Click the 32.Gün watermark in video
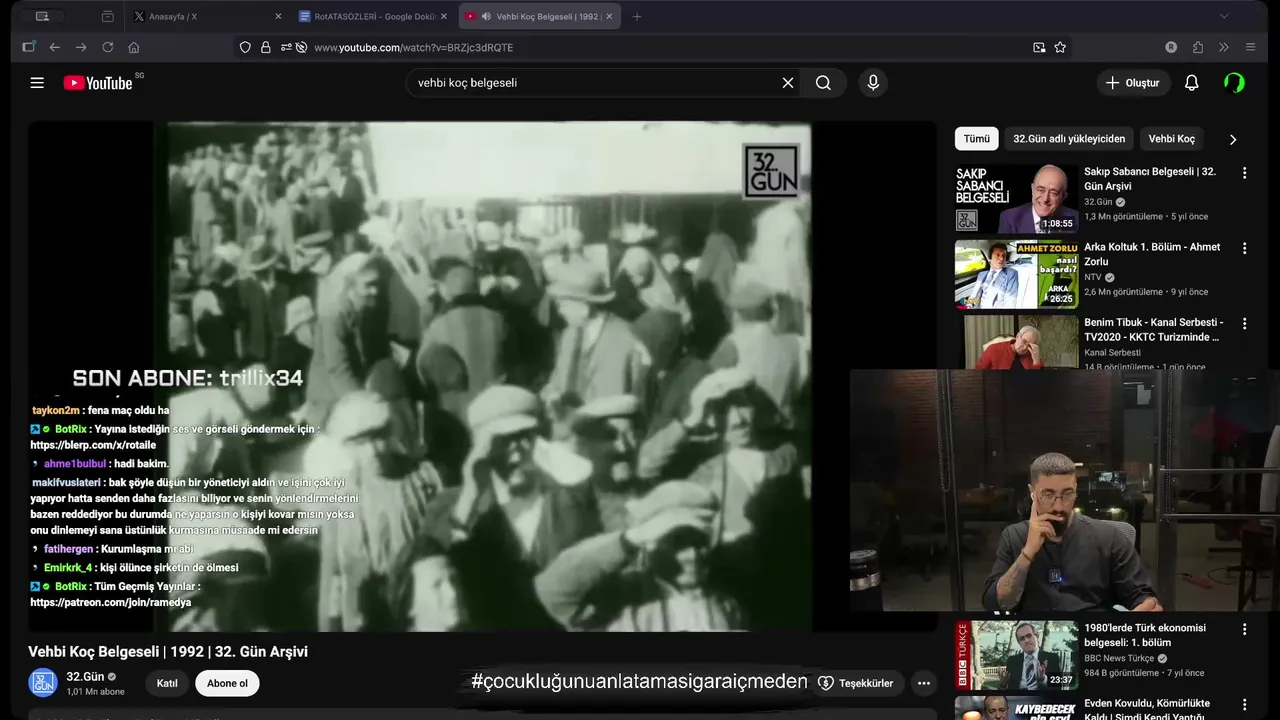Image resolution: width=1280 pixels, height=720 pixels. click(x=770, y=171)
